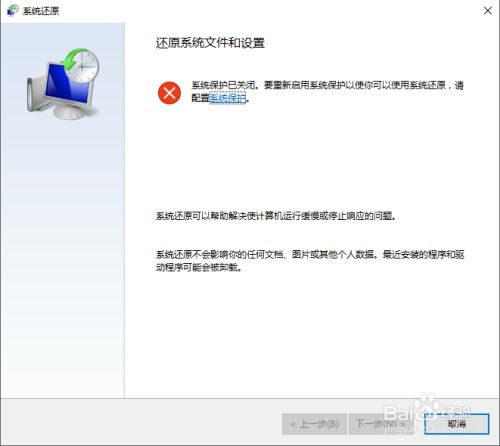This screenshot has height=446, width=500.
Task: Click the disabled 下一步(N) button
Action: pos(381,424)
